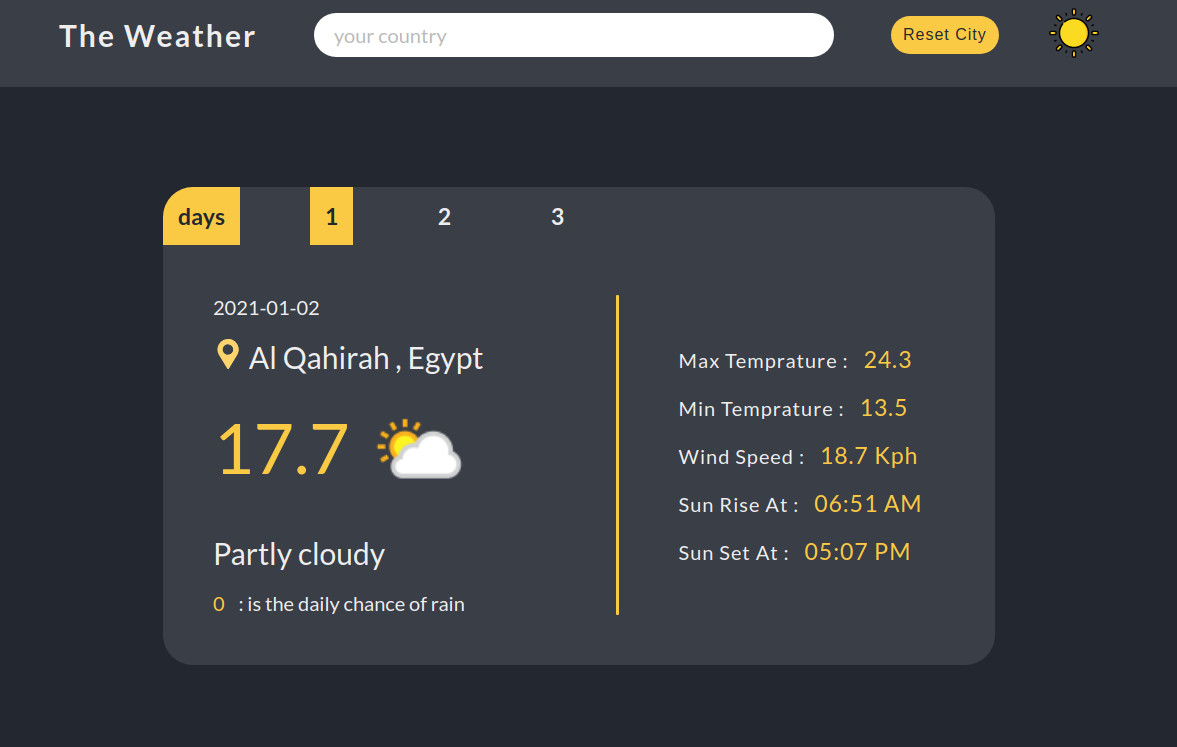Click the location pin icon

[x=227, y=354]
